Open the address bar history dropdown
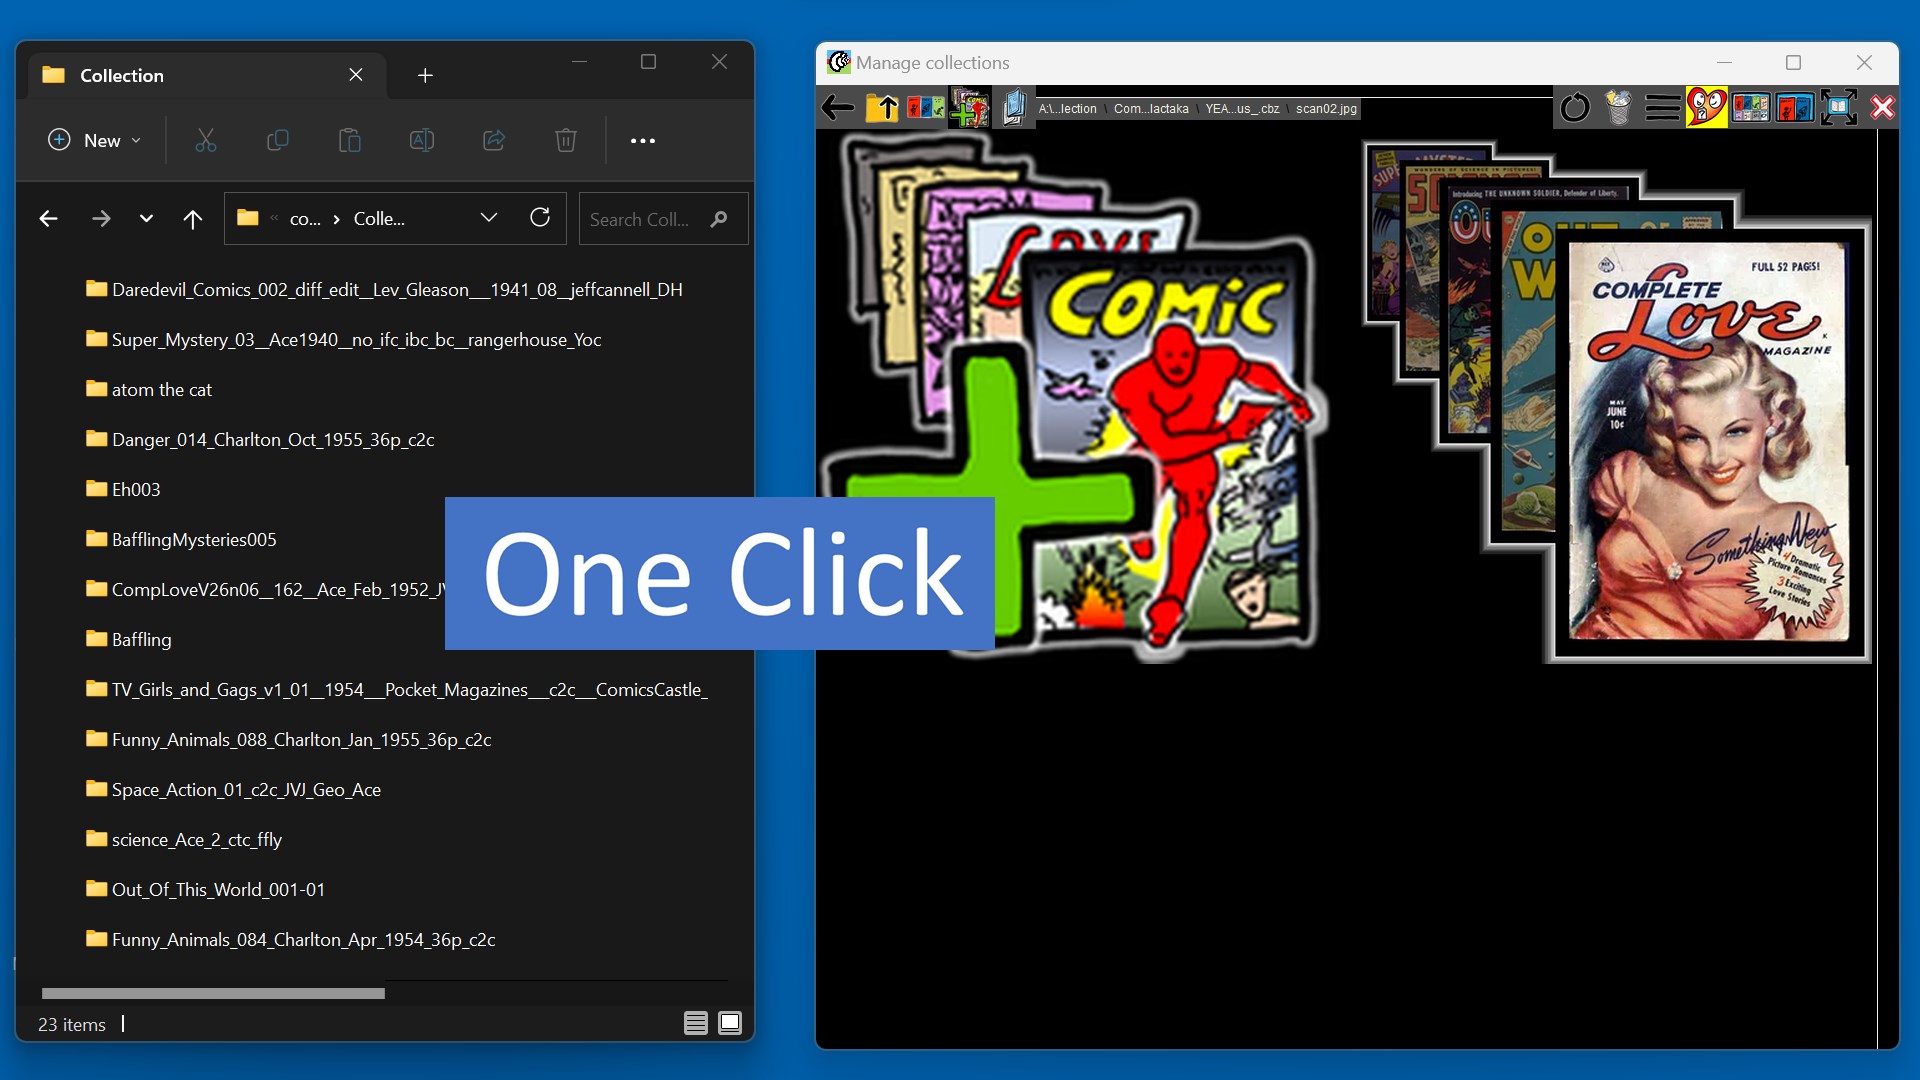Image resolution: width=1920 pixels, height=1080 pixels. [489, 218]
